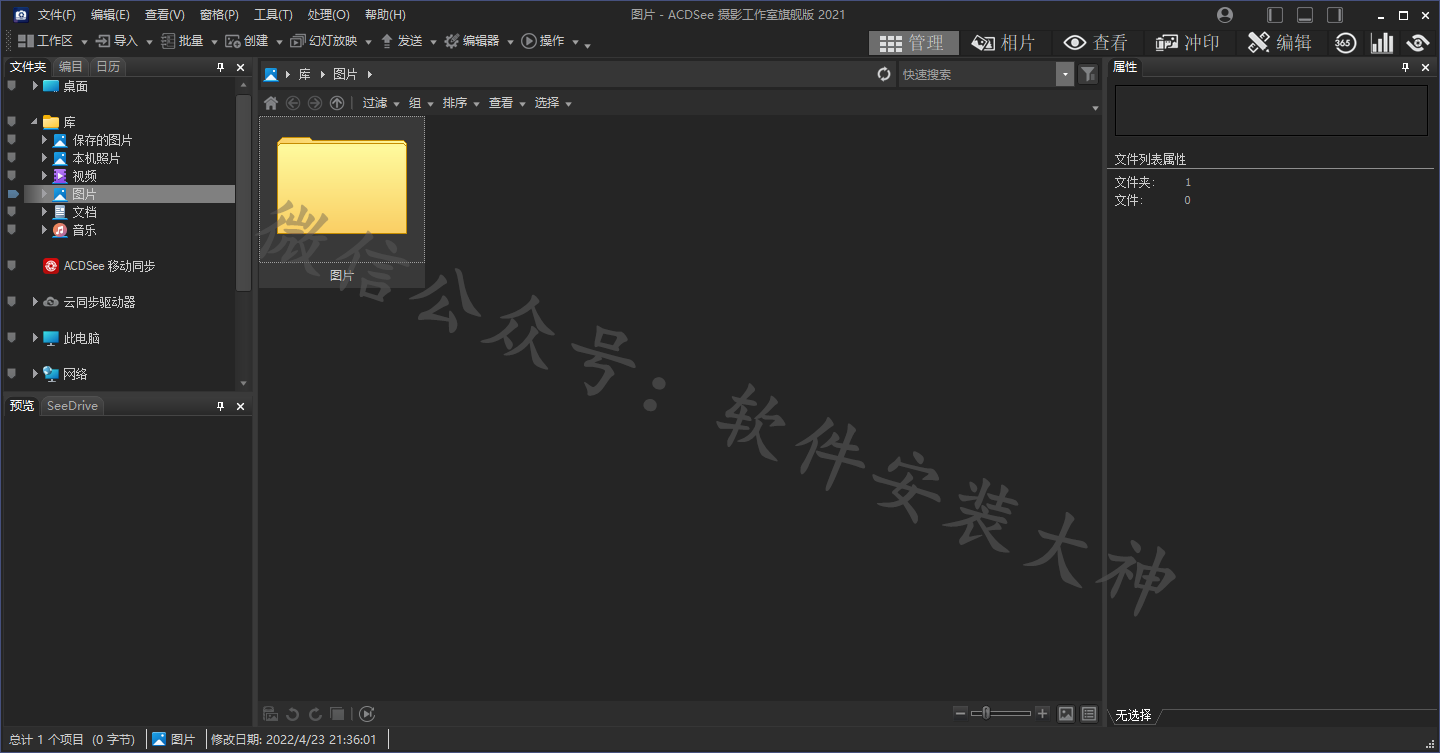Open the quick search dropdown arrow
This screenshot has width=1440, height=753.
1065,74
